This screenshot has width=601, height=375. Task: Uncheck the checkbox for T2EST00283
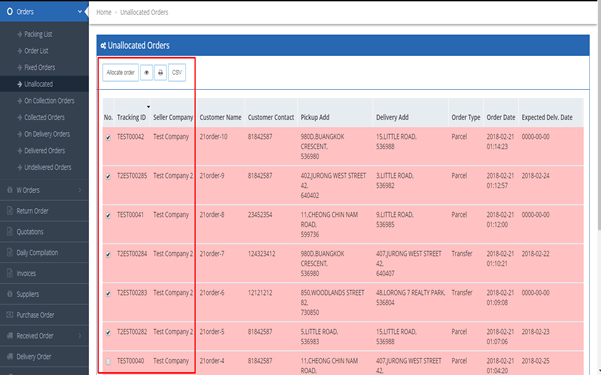click(x=108, y=293)
